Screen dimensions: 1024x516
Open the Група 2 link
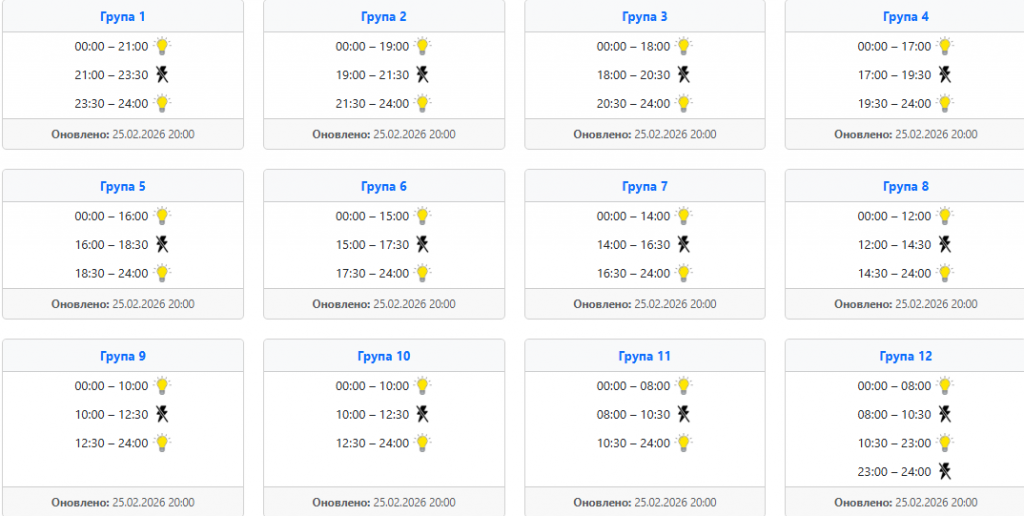(384, 17)
